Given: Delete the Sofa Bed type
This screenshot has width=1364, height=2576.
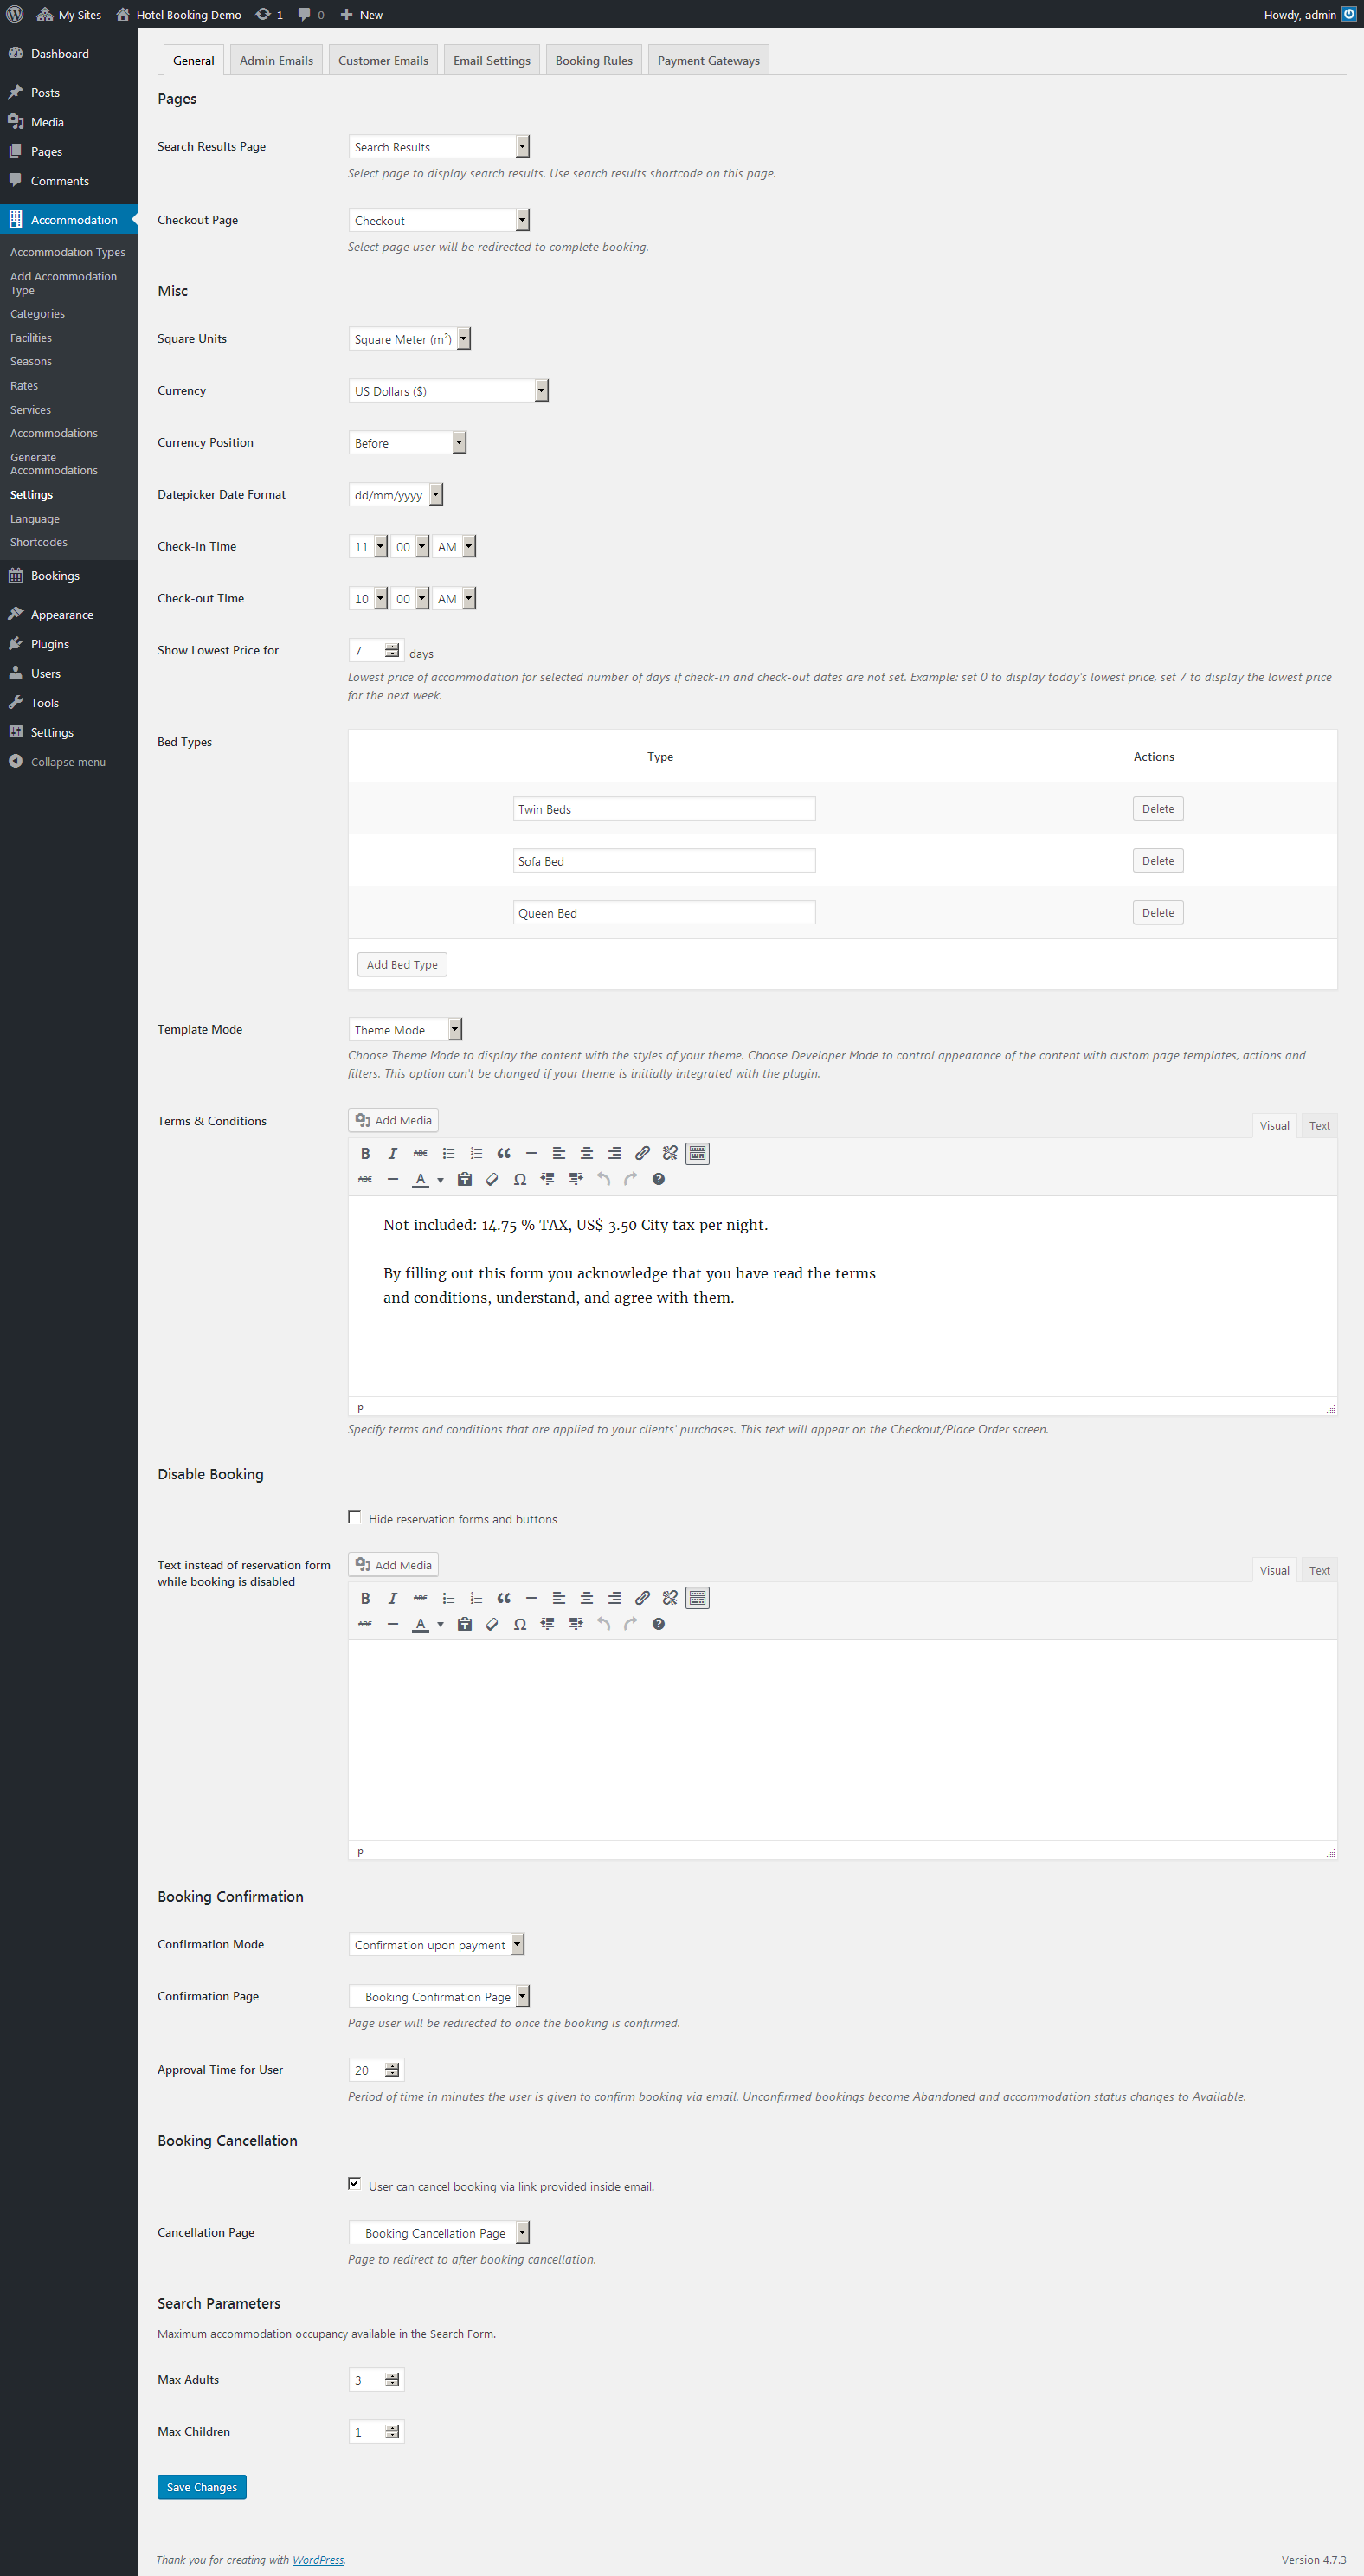Looking at the screenshot, I should (x=1157, y=861).
